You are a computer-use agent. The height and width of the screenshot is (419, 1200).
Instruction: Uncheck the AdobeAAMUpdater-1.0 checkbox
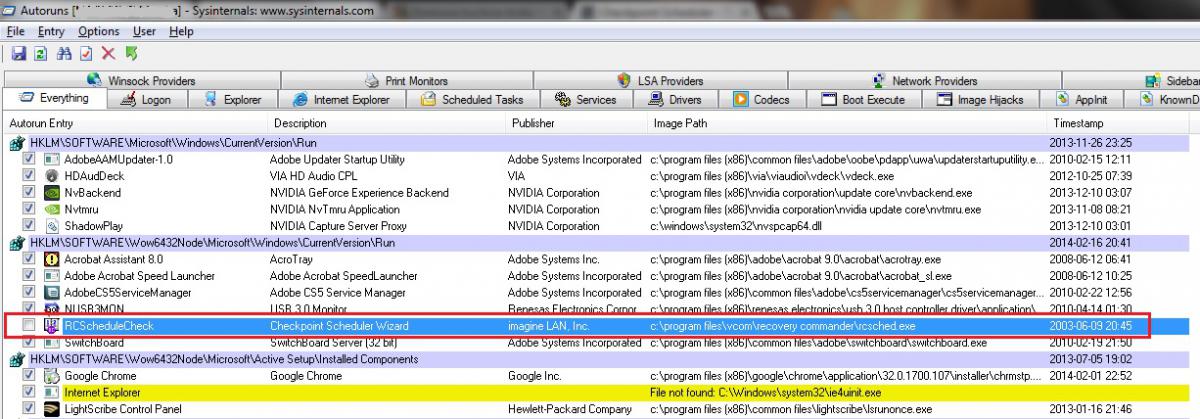click(30, 160)
